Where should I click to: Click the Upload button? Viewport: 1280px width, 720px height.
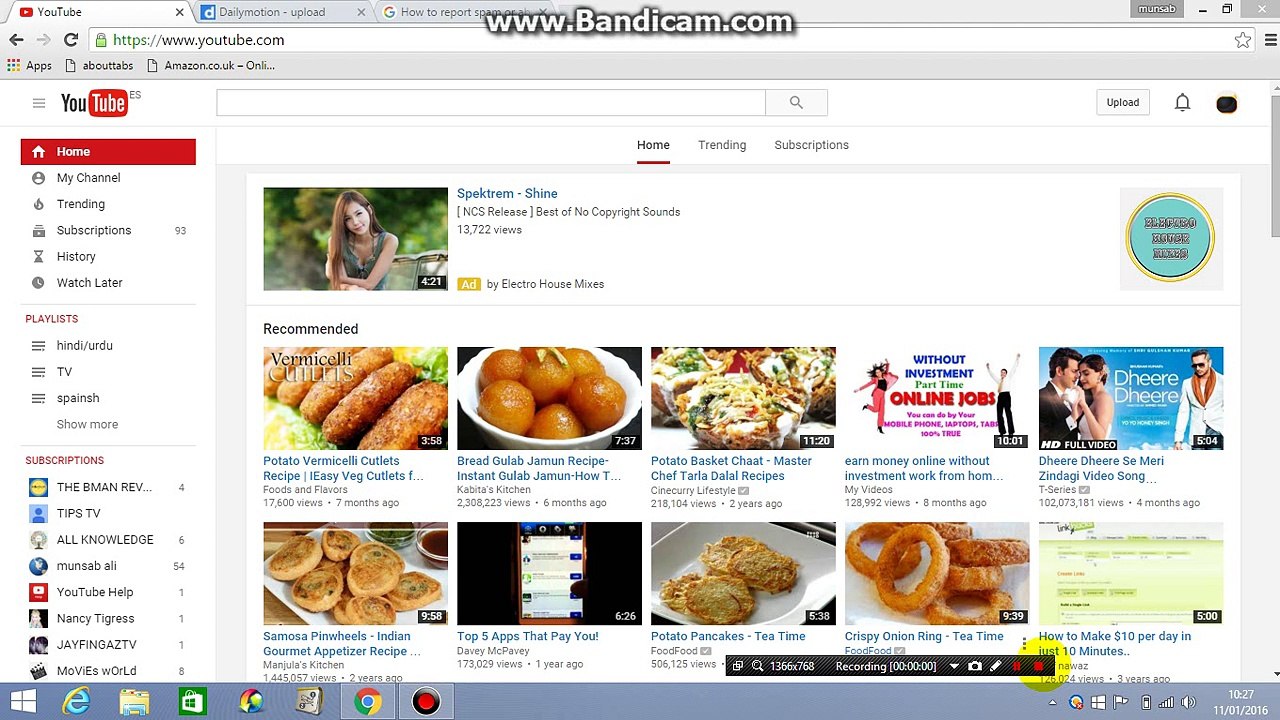[x=1123, y=102]
